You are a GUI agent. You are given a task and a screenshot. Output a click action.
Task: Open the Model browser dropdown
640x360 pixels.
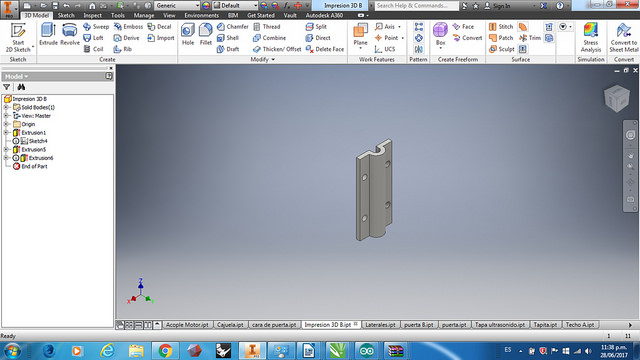coord(17,76)
